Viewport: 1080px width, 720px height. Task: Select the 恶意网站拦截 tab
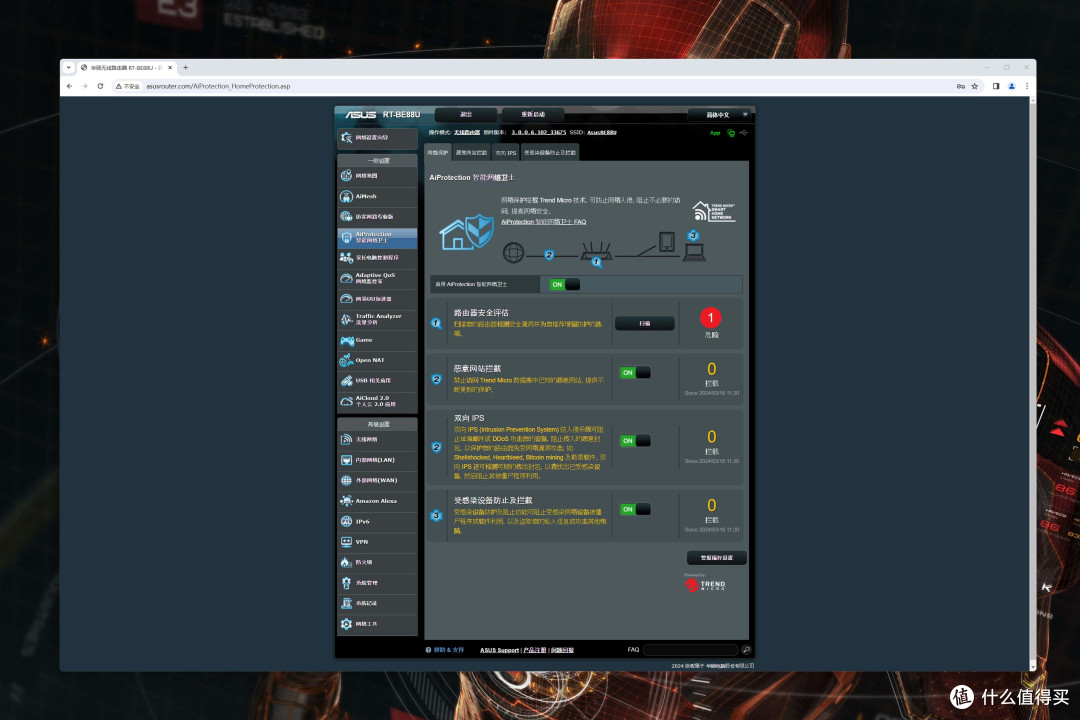(x=471, y=153)
